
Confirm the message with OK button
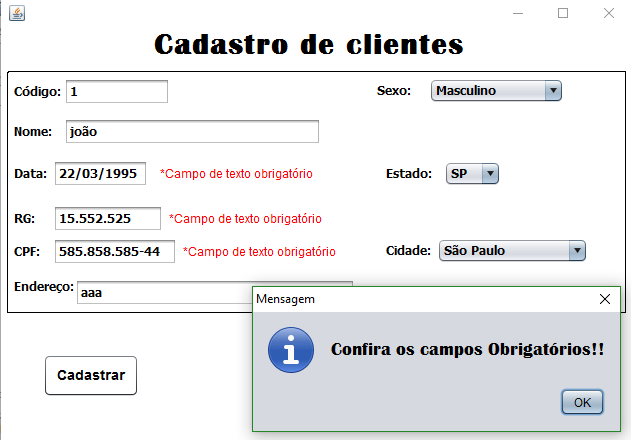click(582, 402)
